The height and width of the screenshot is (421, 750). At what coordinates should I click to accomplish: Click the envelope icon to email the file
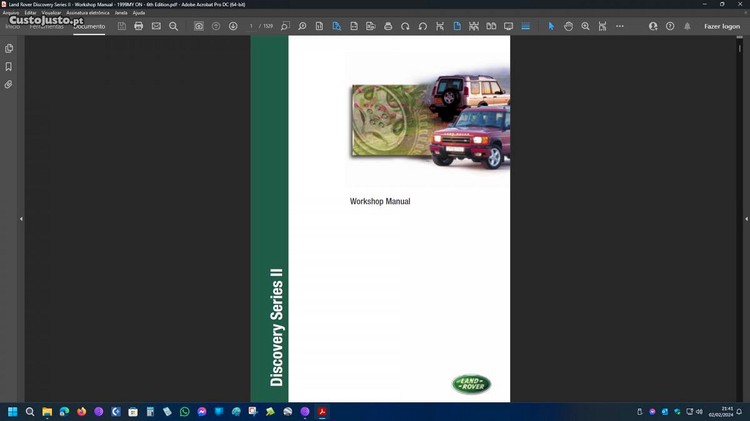click(156, 26)
